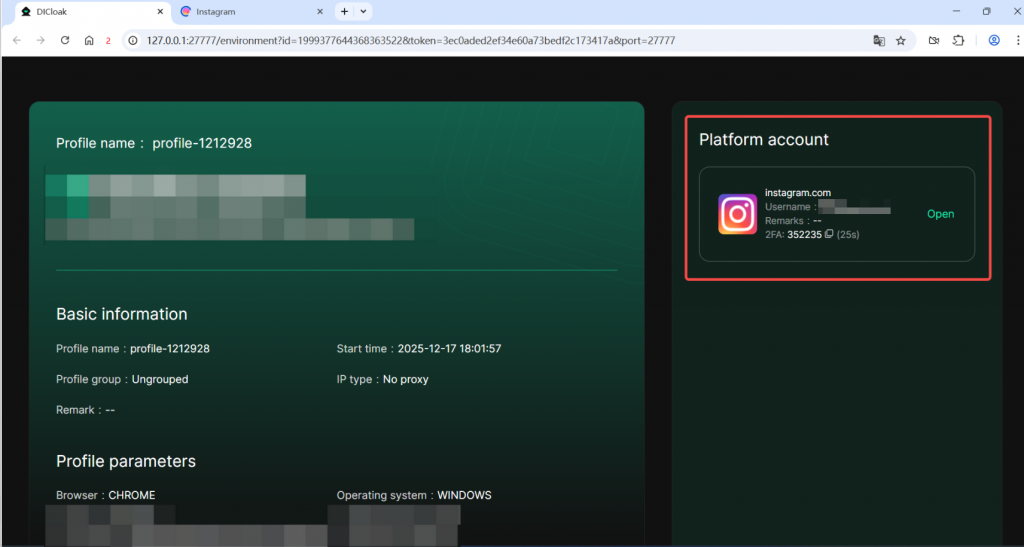
Task: Open the extensions puzzle icon
Action: point(958,41)
